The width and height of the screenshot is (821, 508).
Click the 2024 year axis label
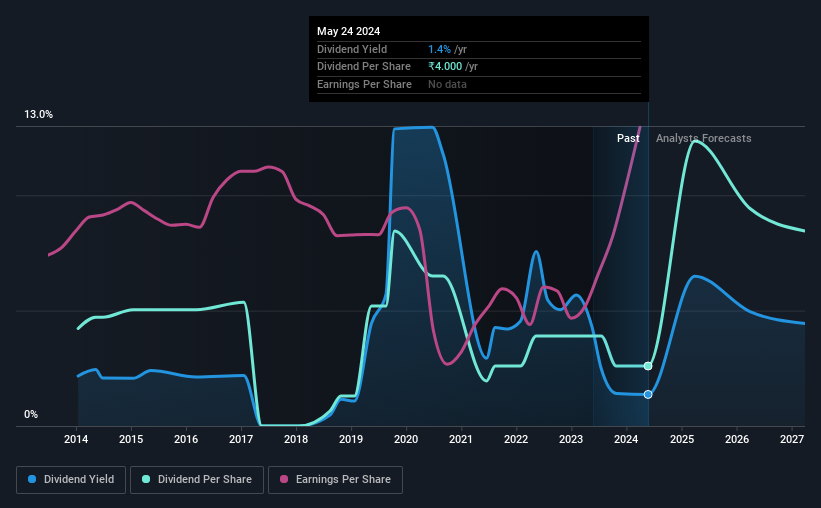(626, 439)
